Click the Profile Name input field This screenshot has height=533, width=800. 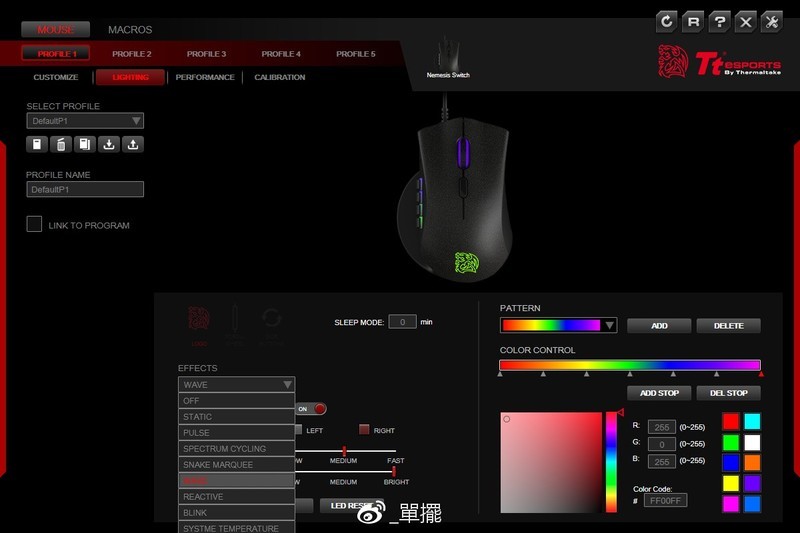click(85, 189)
